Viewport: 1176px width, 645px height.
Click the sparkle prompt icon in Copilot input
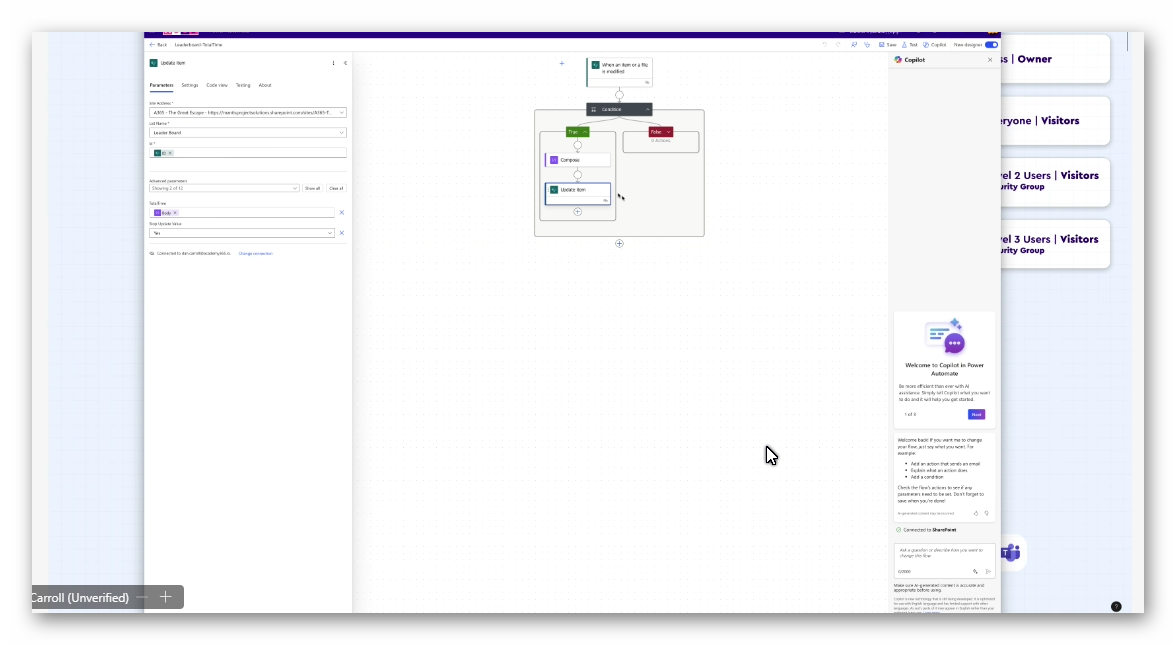tap(975, 572)
